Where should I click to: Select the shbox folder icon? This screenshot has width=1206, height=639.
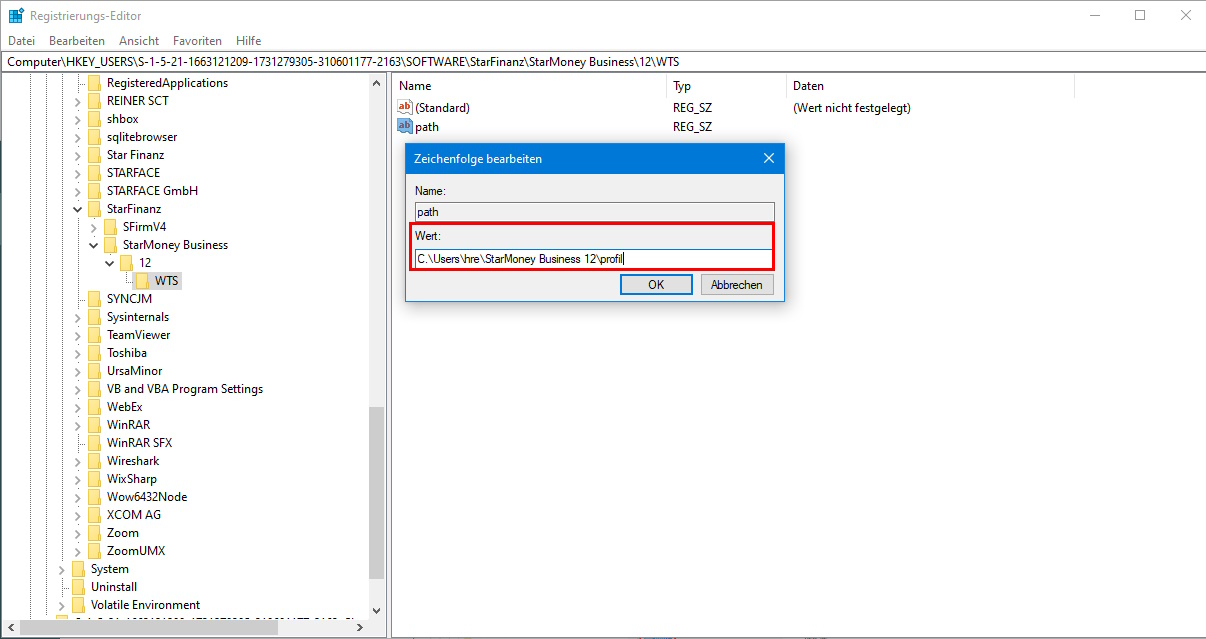95,119
